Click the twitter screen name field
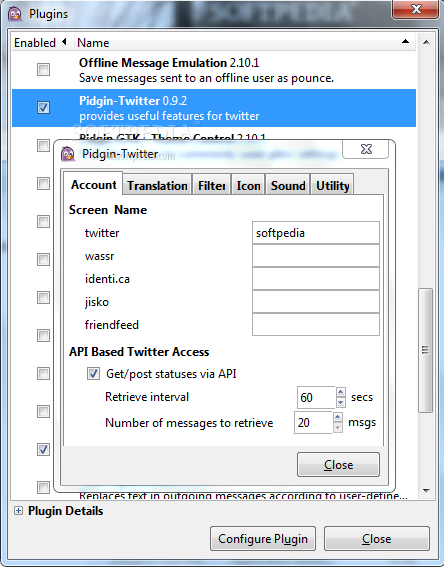The image size is (444, 567). (x=316, y=233)
